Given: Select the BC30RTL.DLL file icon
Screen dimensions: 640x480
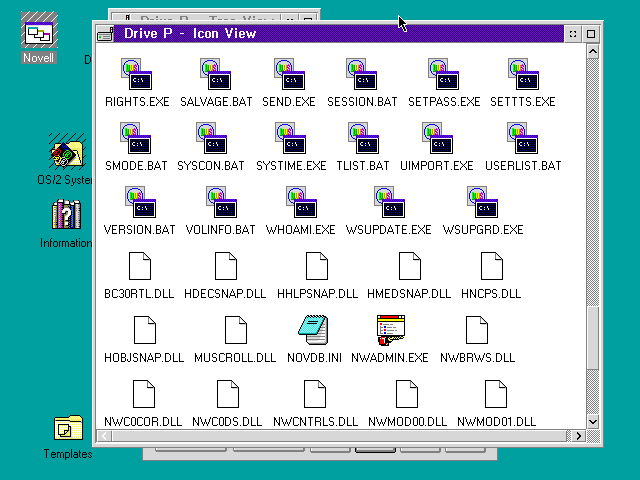Looking at the screenshot, I should click(140, 266).
